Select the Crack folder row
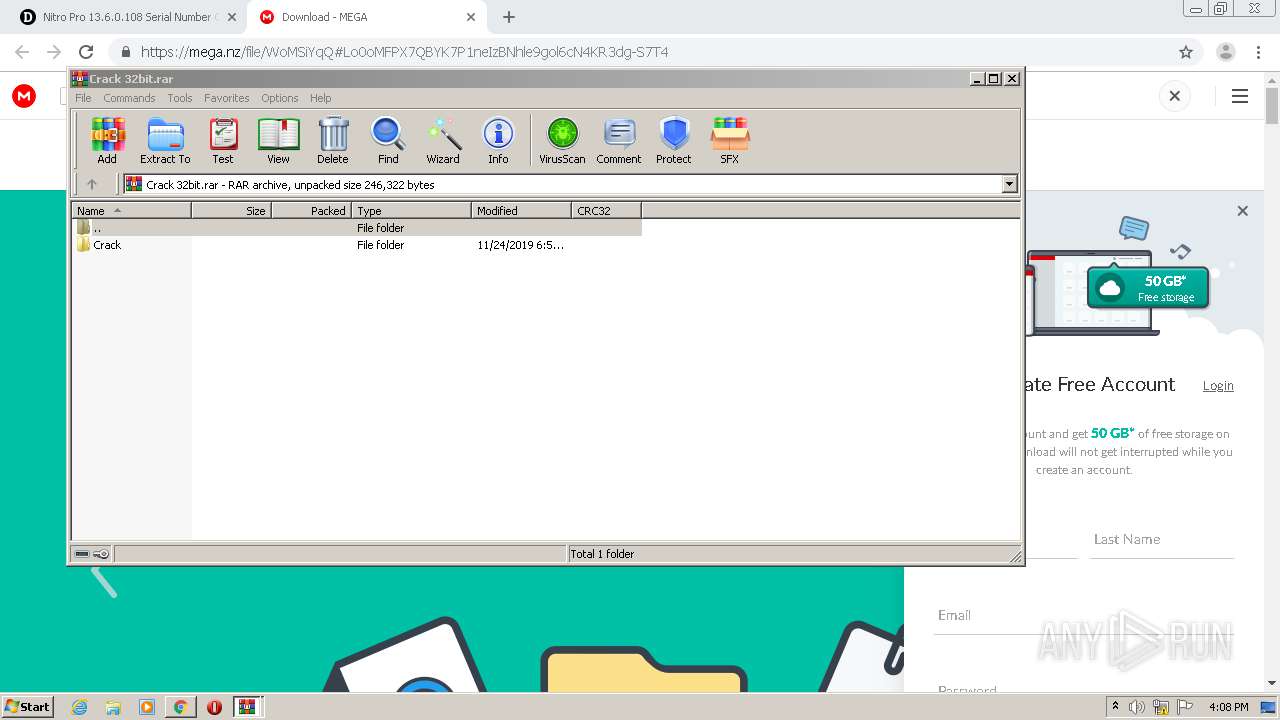 click(x=357, y=245)
